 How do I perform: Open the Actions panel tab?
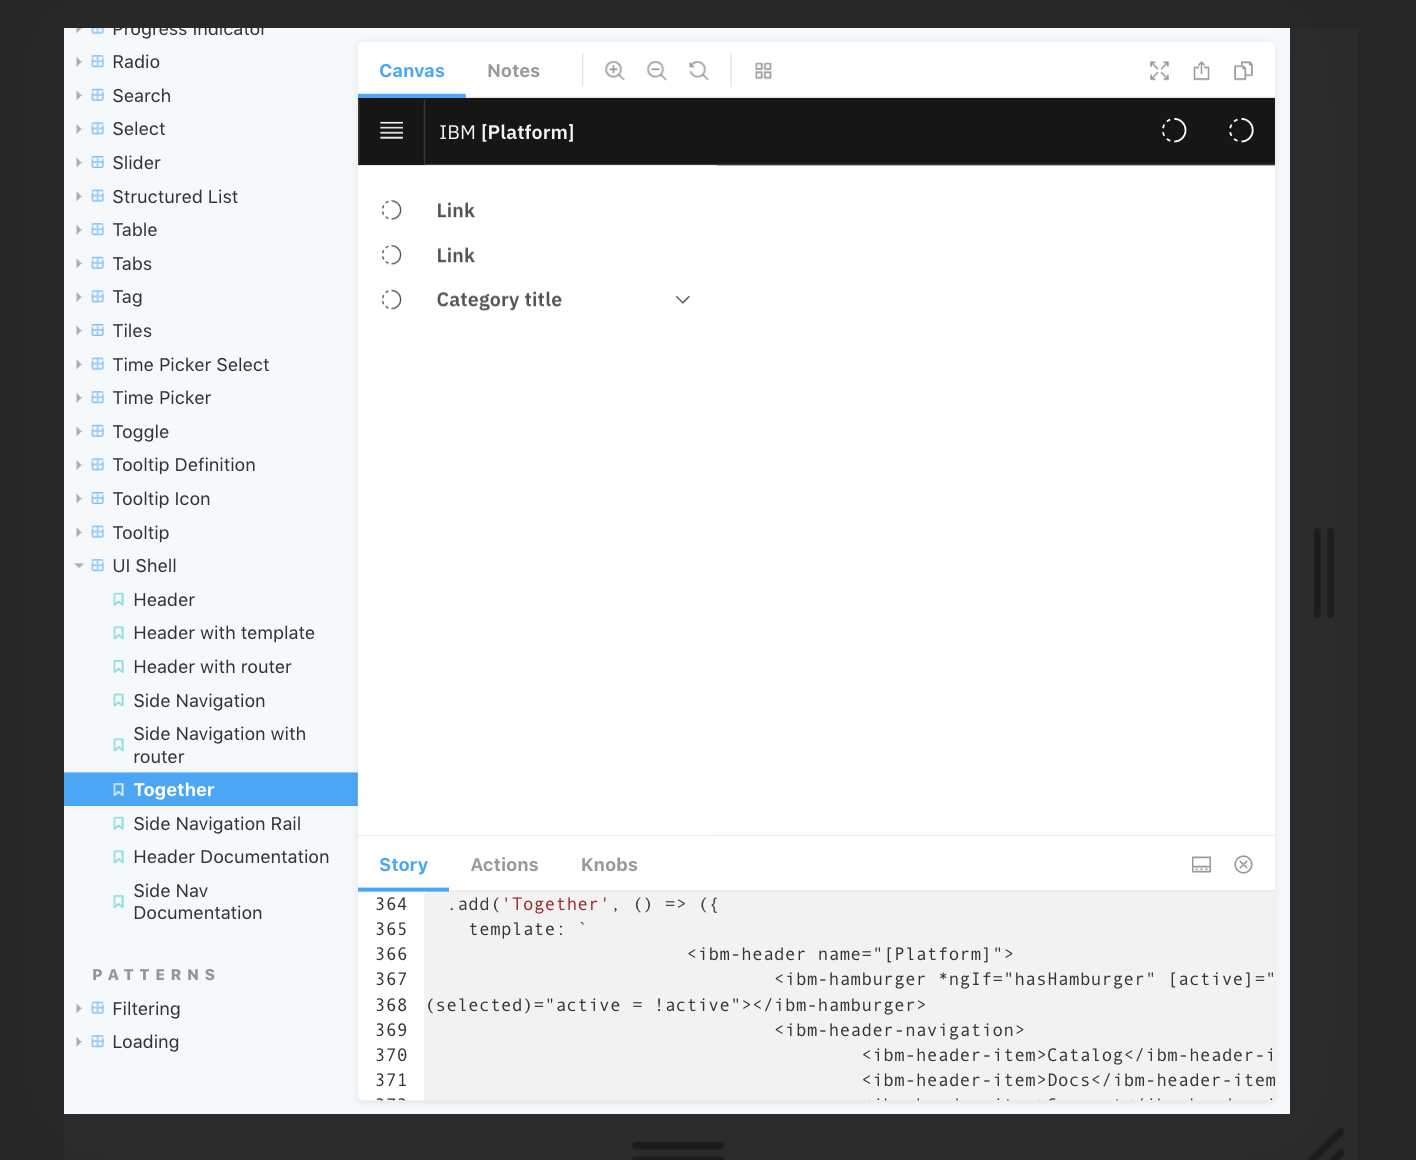pyautogui.click(x=504, y=864)
